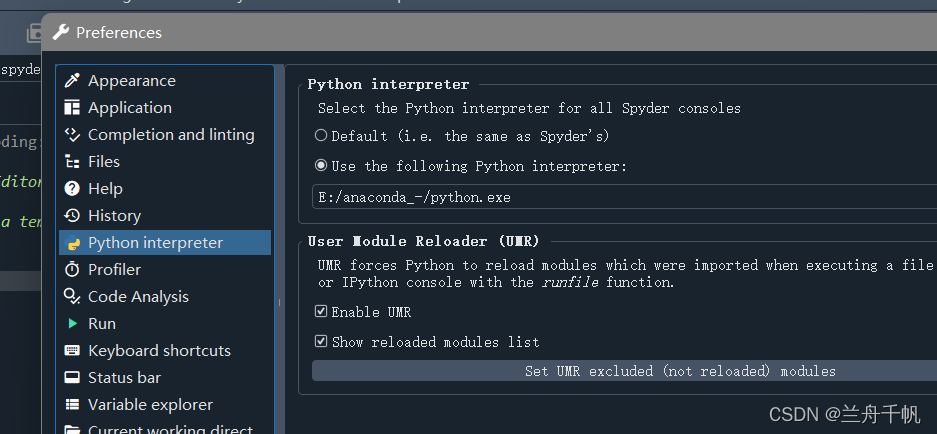Click the Help question mark icon
Viewport: 937px width, 434px height.
(x=72, y=189)
